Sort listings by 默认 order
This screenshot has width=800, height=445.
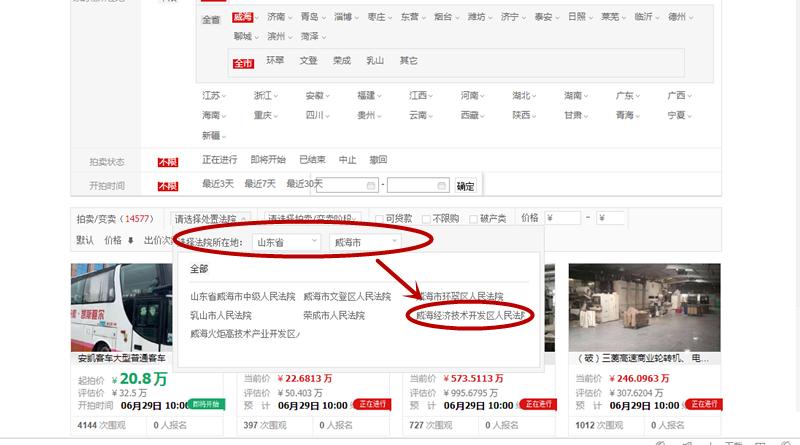click(x=85, y=240)
